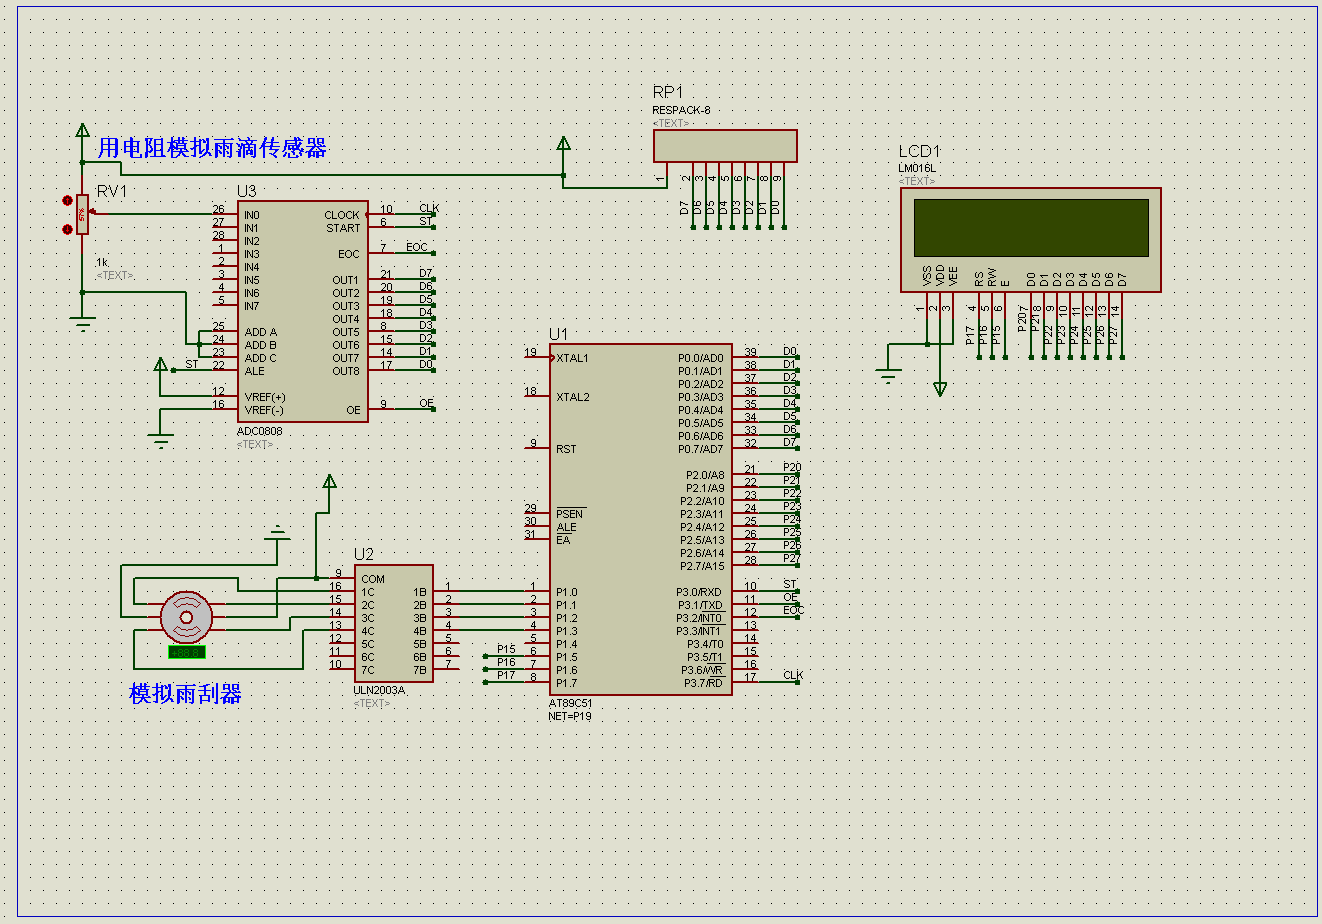Click the 'ULN2003A' part value text

click(x=379, y=690)
